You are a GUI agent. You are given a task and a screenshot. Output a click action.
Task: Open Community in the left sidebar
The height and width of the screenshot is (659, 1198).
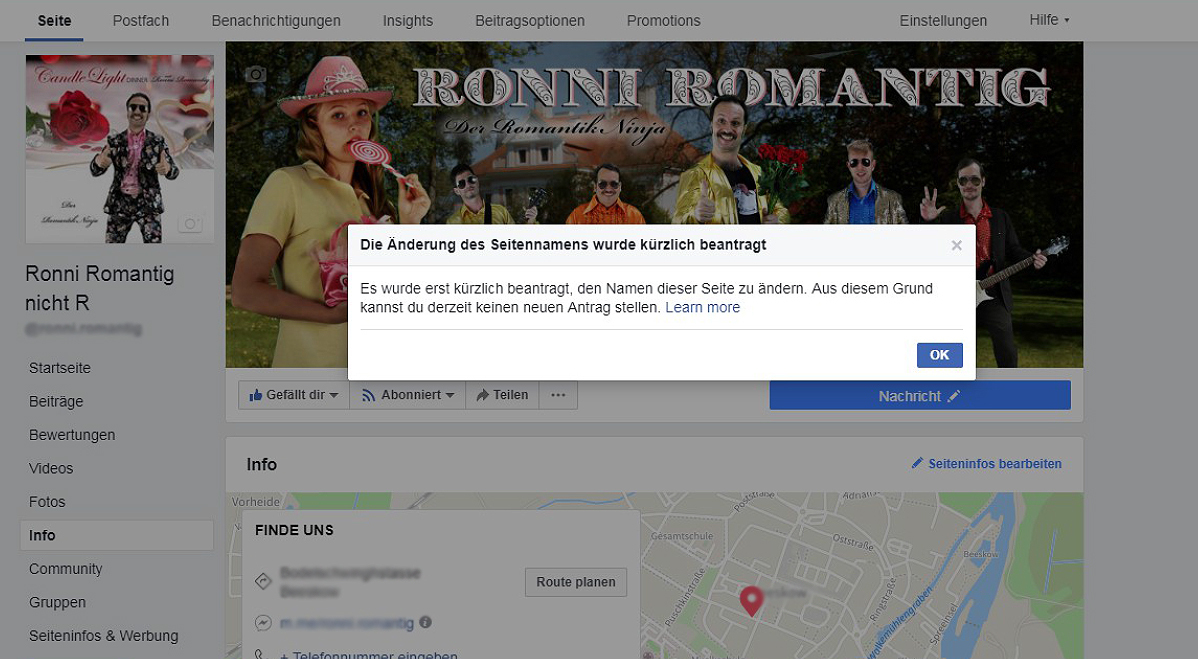[x=66, y=569]
